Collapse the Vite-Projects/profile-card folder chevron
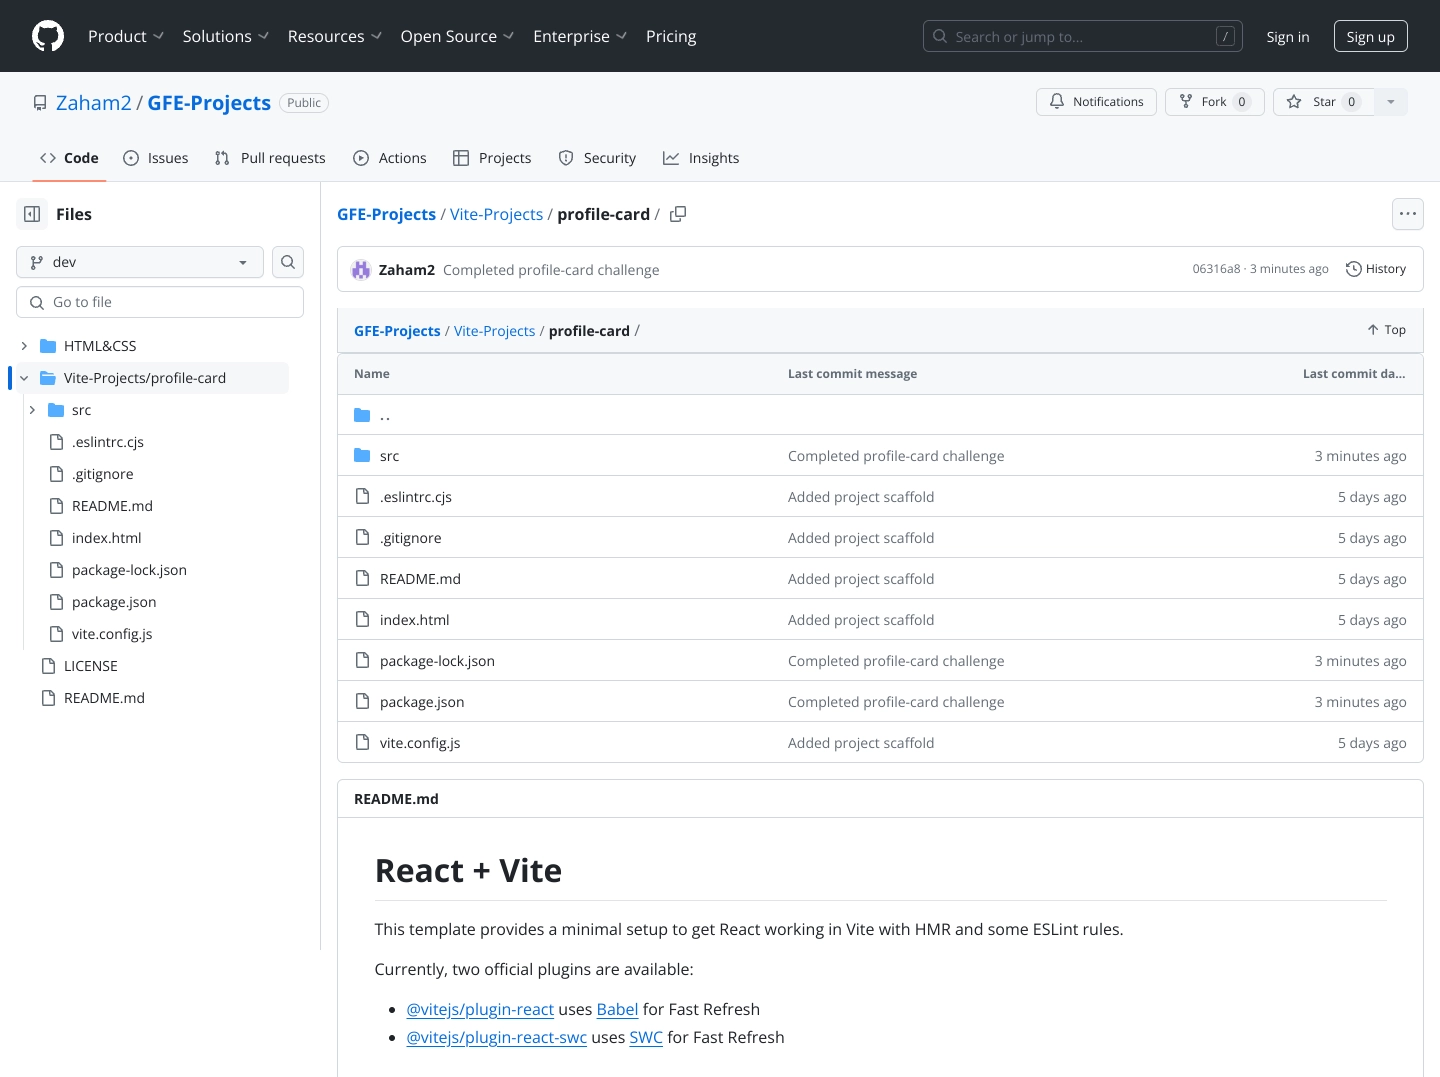This screenshot has height=1077, width=1440. click(x=24, y=378)
